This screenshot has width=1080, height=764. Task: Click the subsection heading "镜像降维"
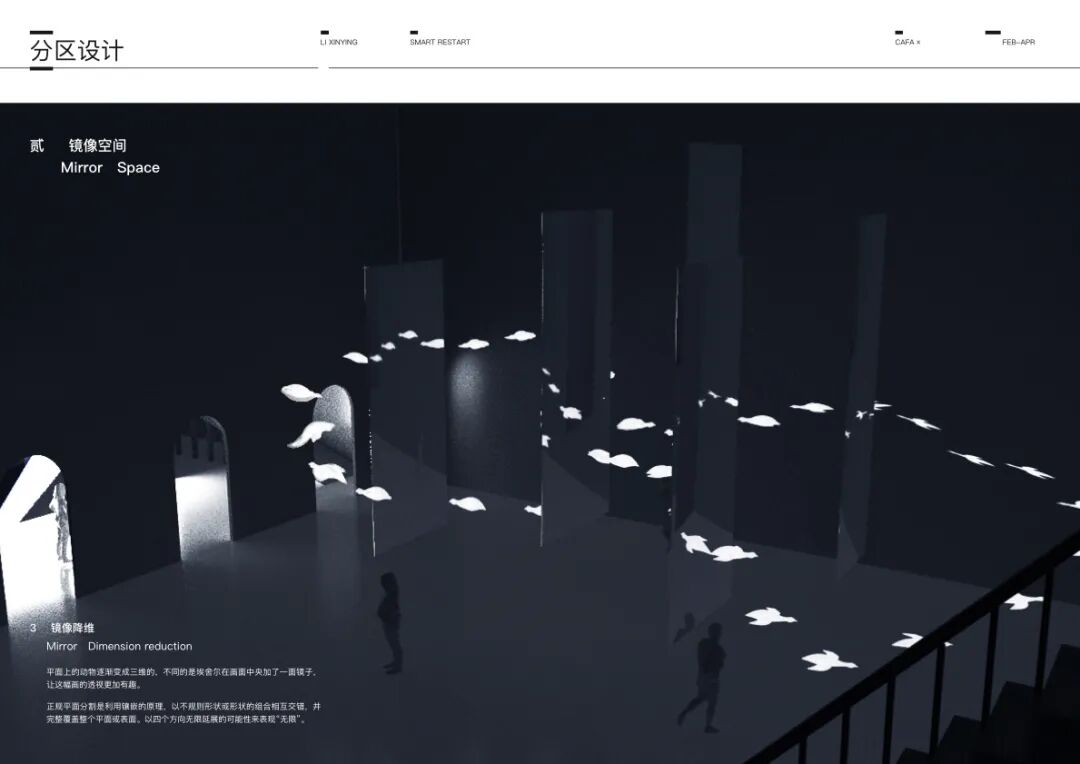pyautogui.click(x=72, y=628)
